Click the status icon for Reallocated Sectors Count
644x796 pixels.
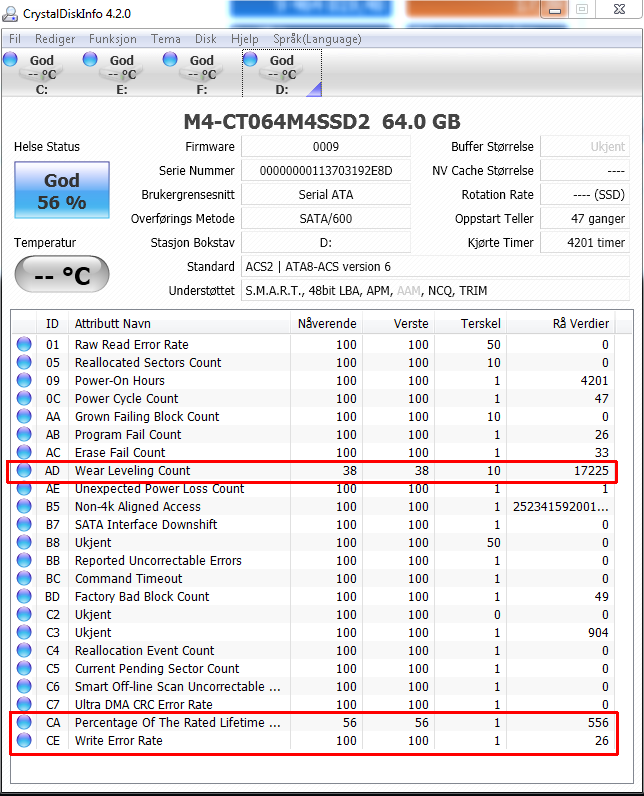[24, 362]
